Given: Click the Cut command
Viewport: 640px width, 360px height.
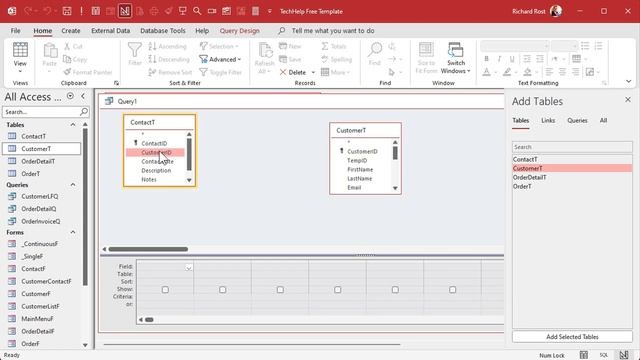Looking at the screenshot, I should point(73,47).
